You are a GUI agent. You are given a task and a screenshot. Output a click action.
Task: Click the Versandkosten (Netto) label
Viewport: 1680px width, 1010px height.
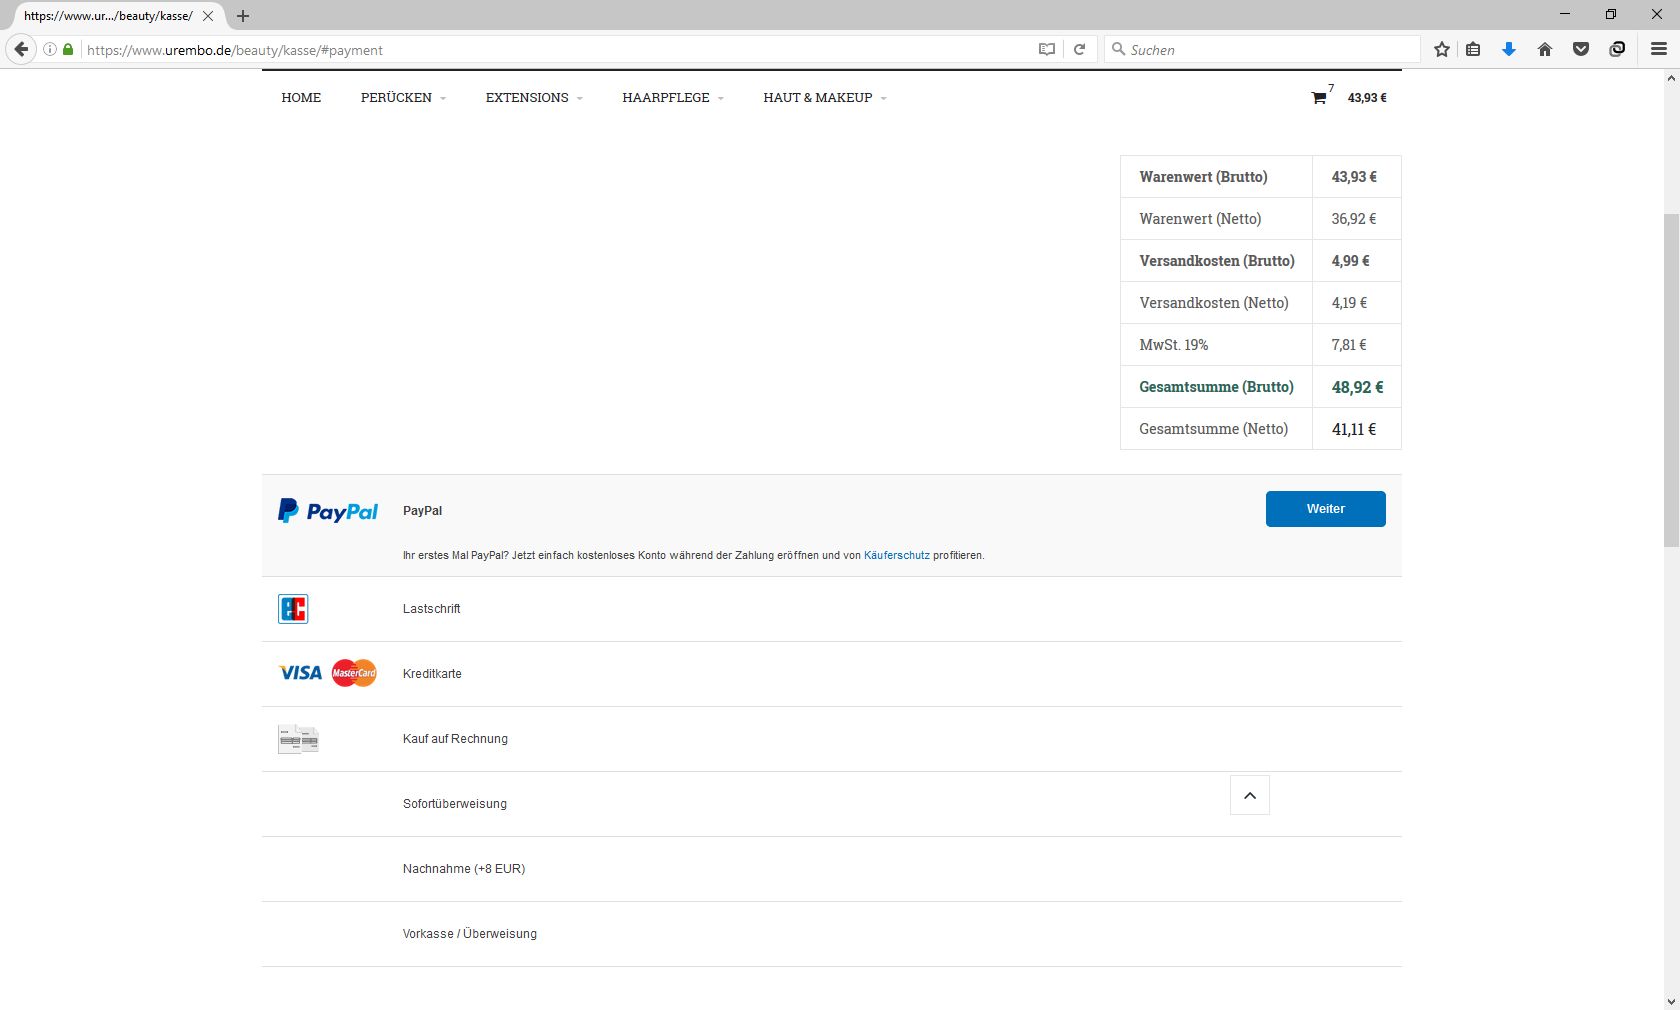[1214, 303]
